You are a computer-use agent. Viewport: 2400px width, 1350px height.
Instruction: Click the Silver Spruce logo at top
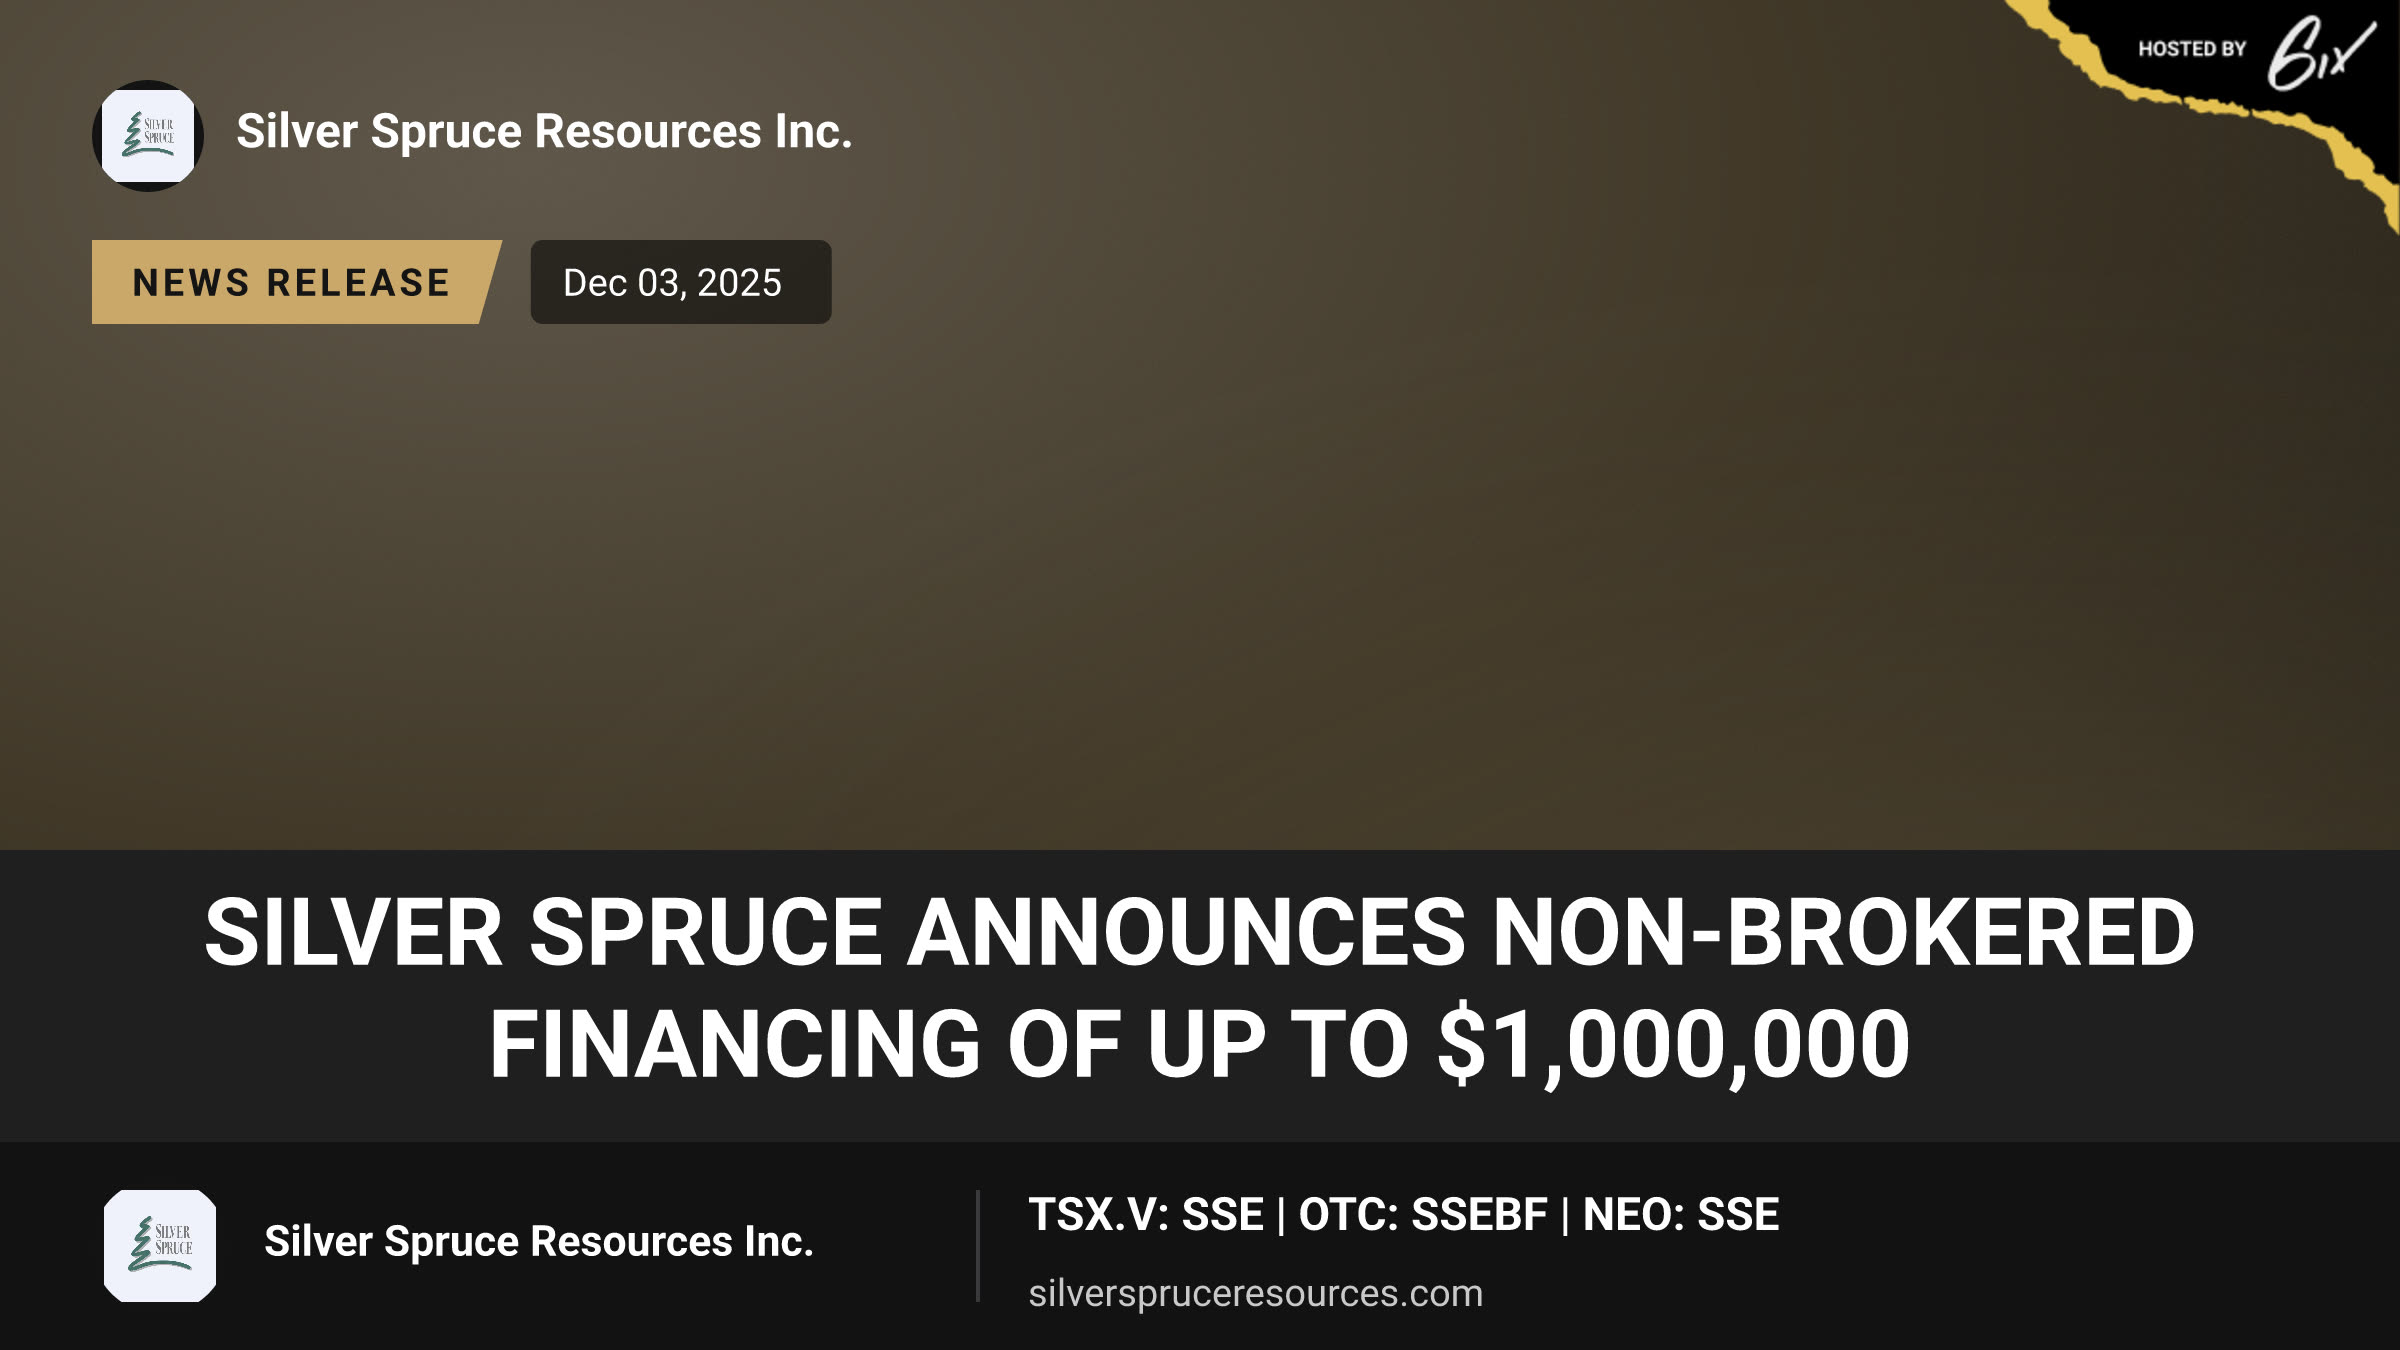[x=148, y=136]
